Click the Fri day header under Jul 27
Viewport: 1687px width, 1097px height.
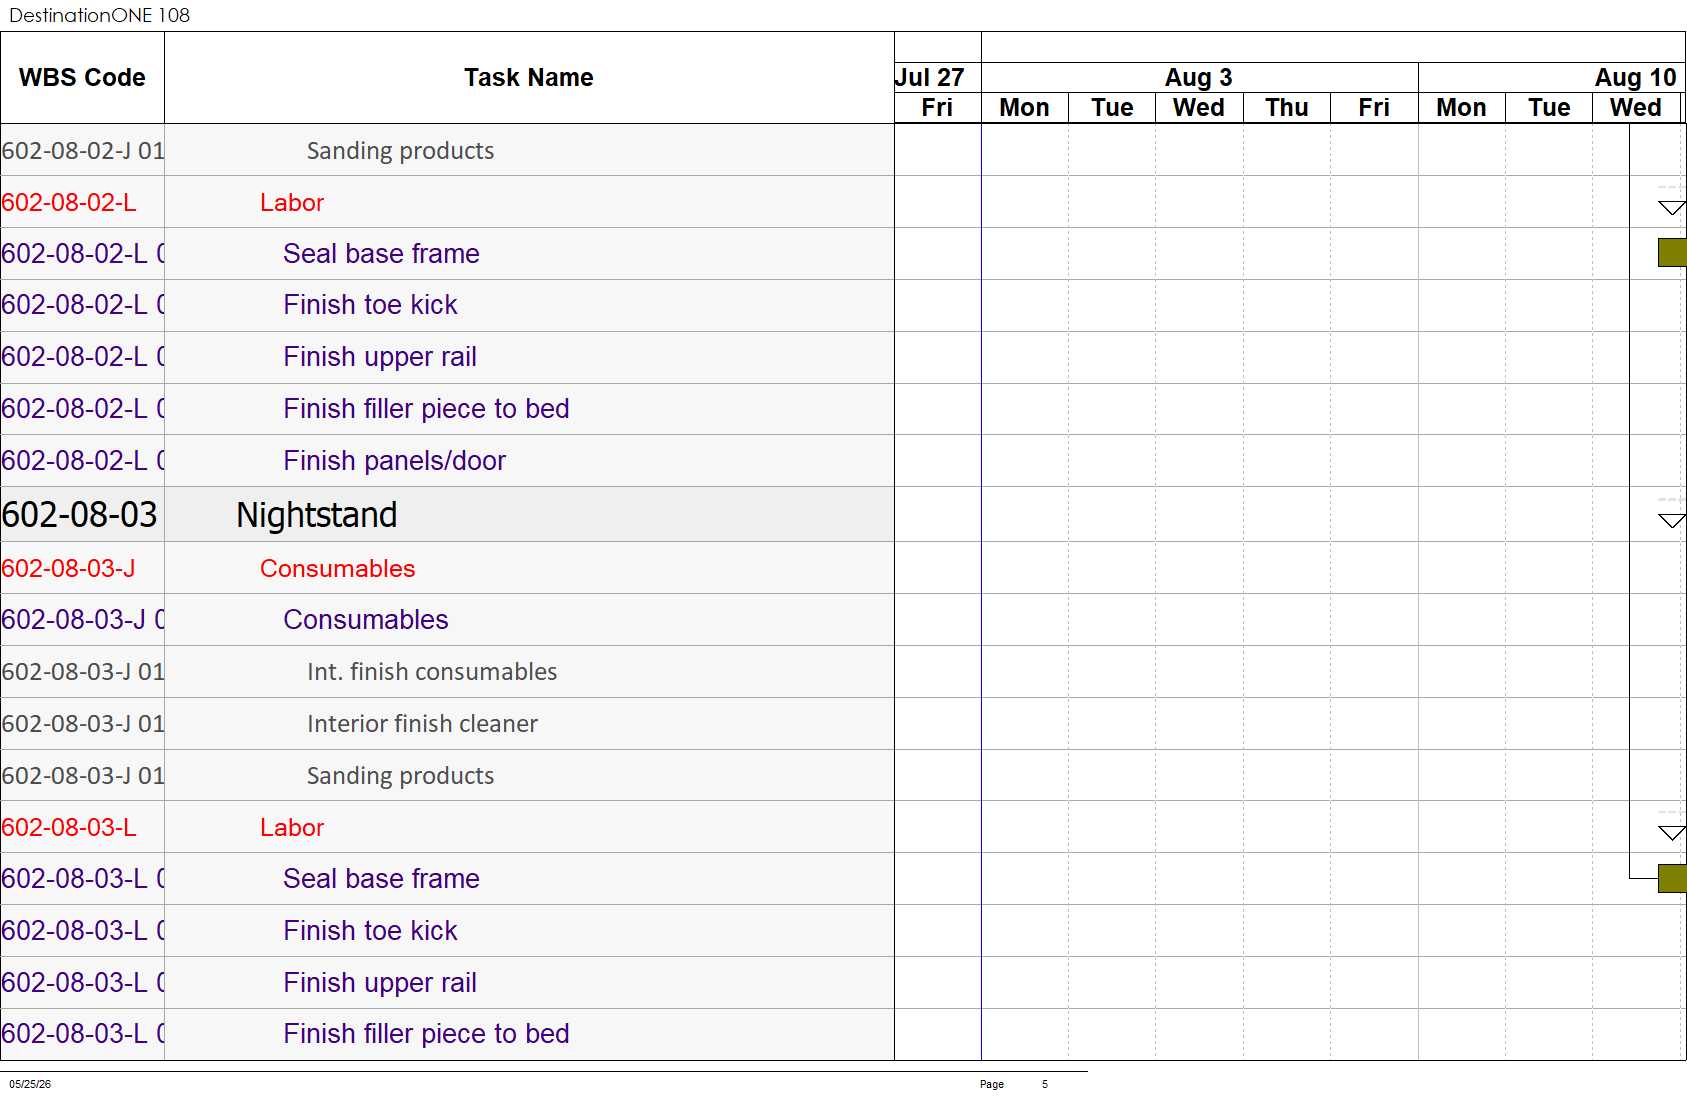pyautogui.click(x=937, y=108)
